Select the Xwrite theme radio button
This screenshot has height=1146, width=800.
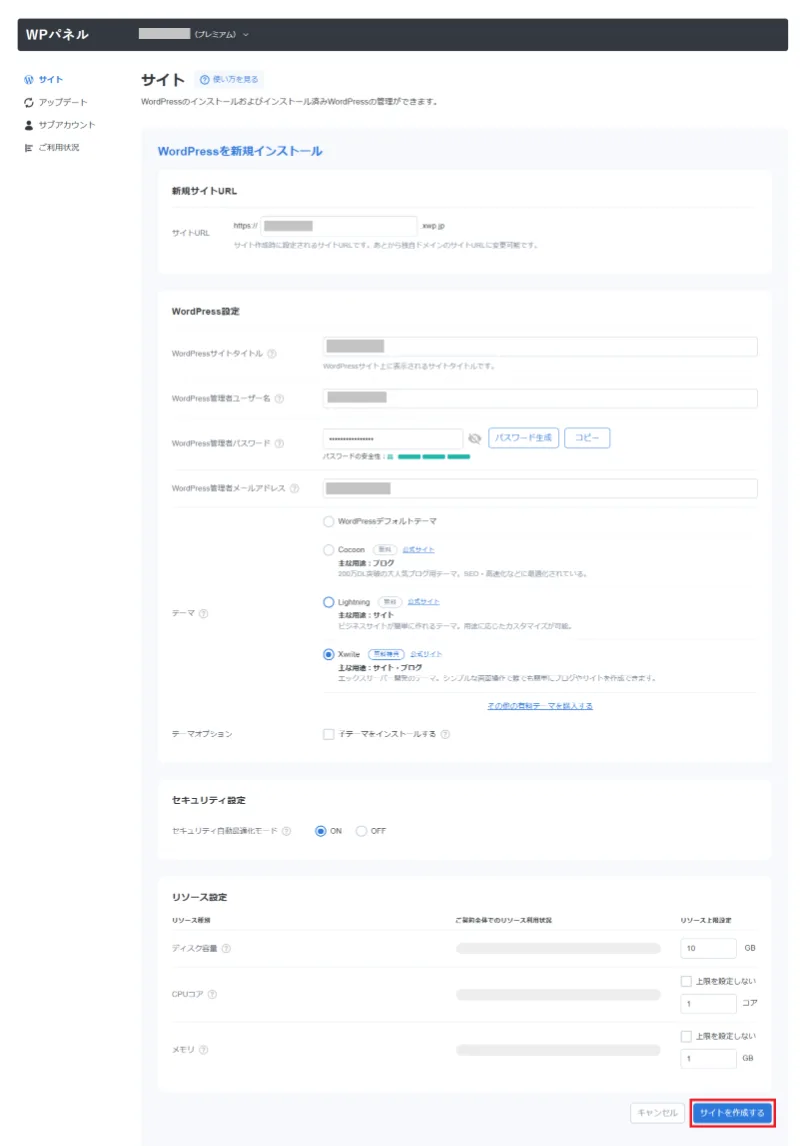[x=329, y=654]
